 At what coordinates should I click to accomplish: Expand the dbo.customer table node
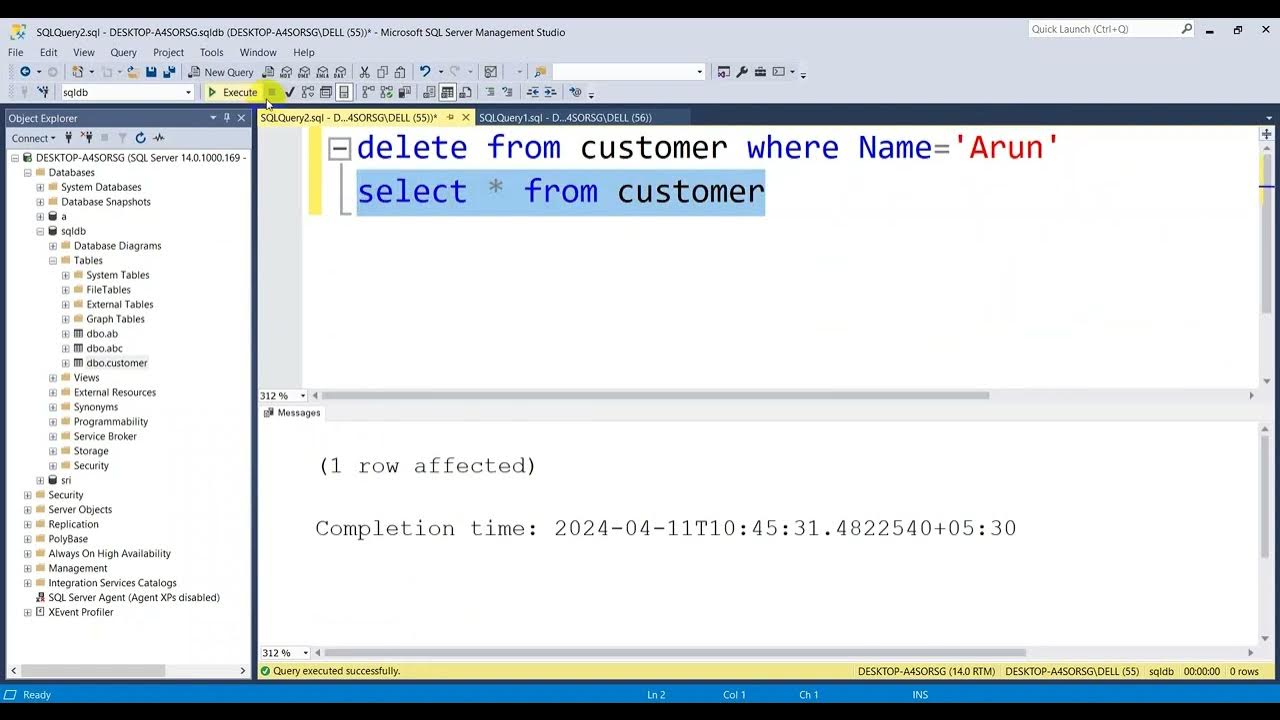click(x=65, y=363)
